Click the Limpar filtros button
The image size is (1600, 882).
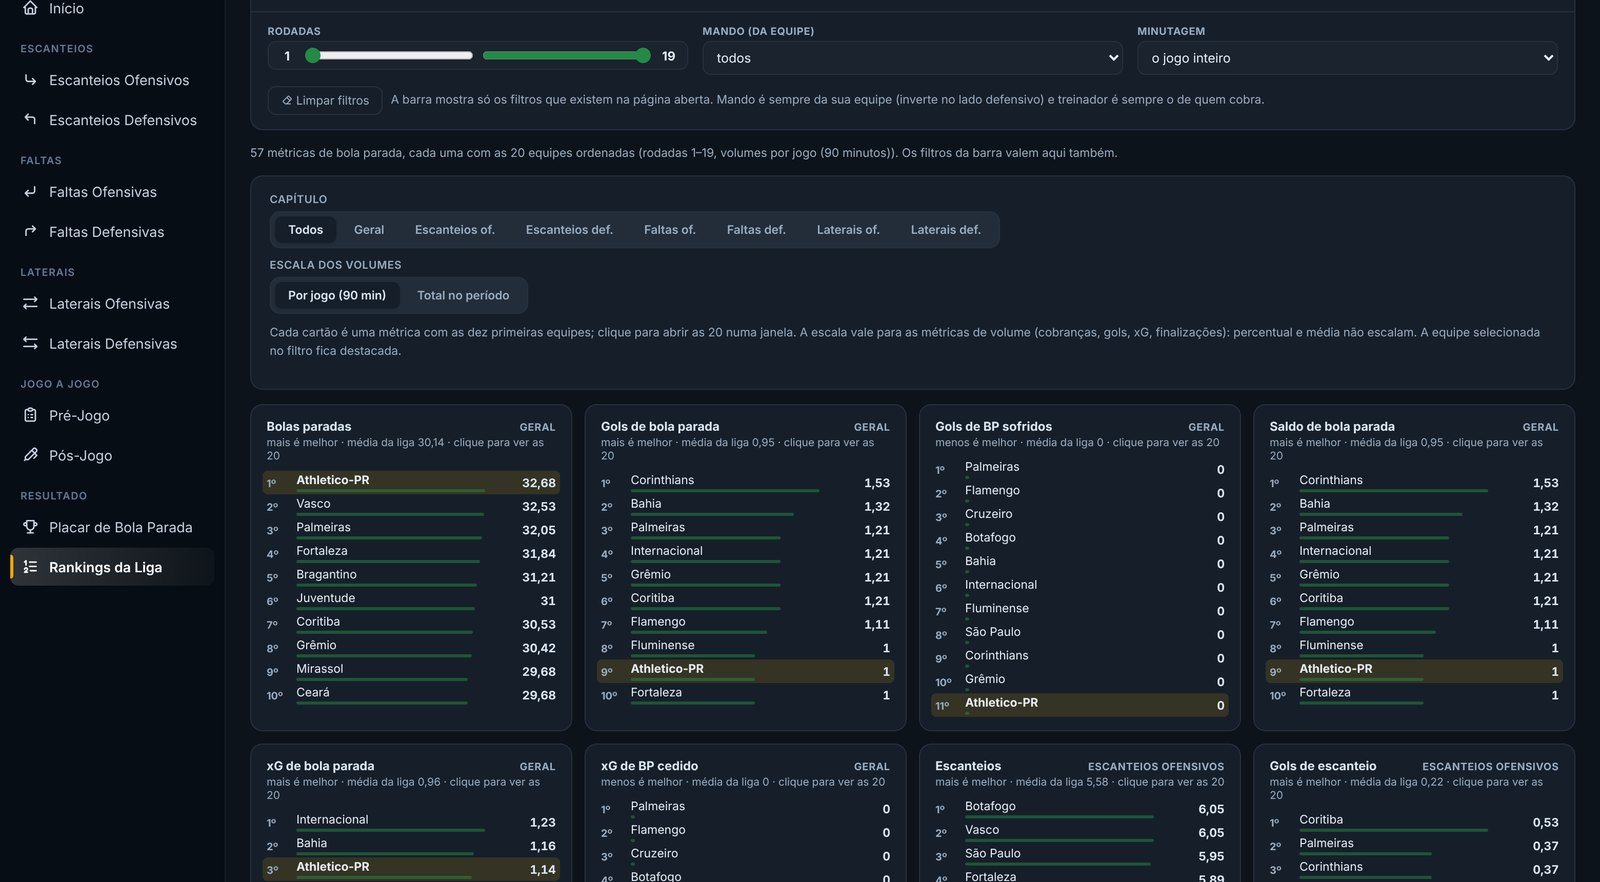[325, 101]
